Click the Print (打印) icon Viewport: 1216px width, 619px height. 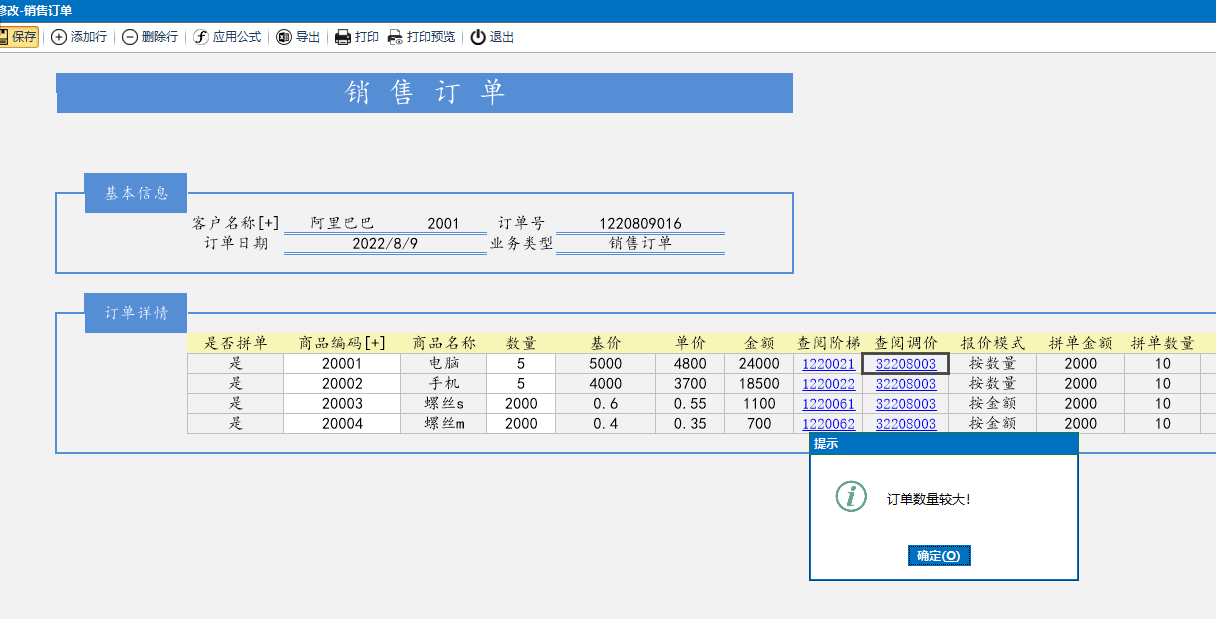point(343,37)
